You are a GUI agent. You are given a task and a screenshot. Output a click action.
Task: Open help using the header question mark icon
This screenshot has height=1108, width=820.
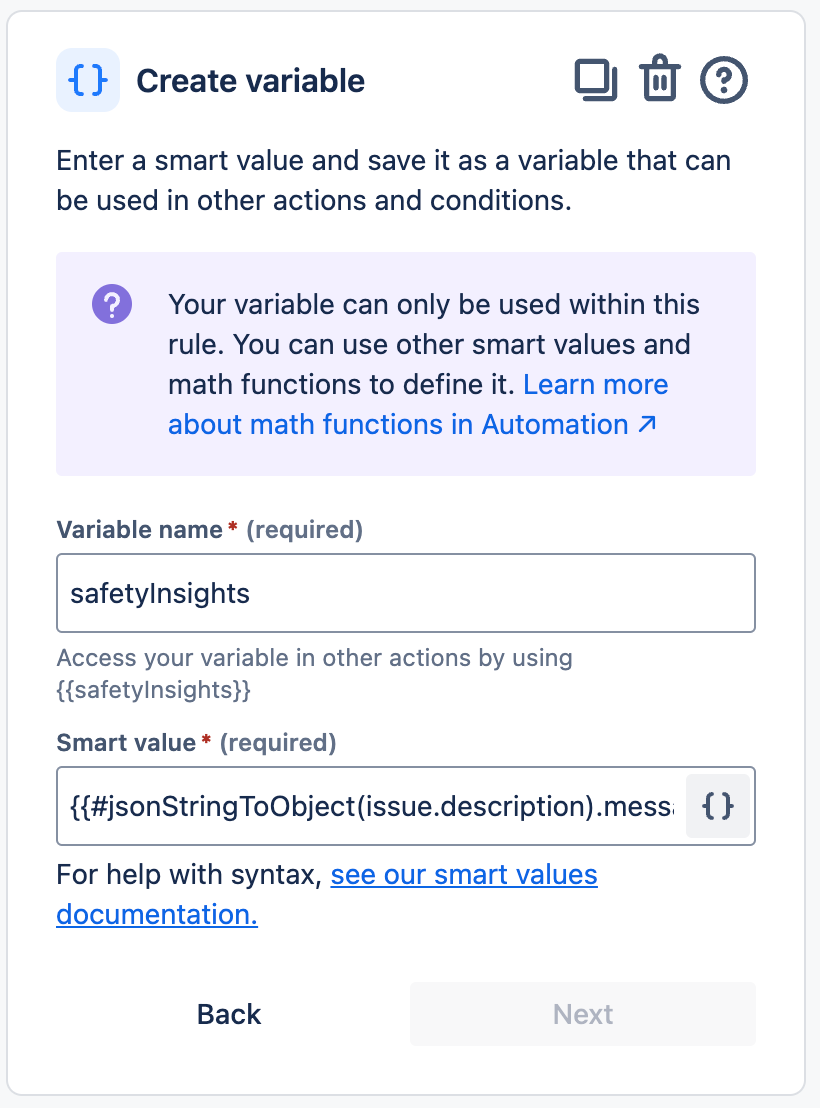[724, 80]
